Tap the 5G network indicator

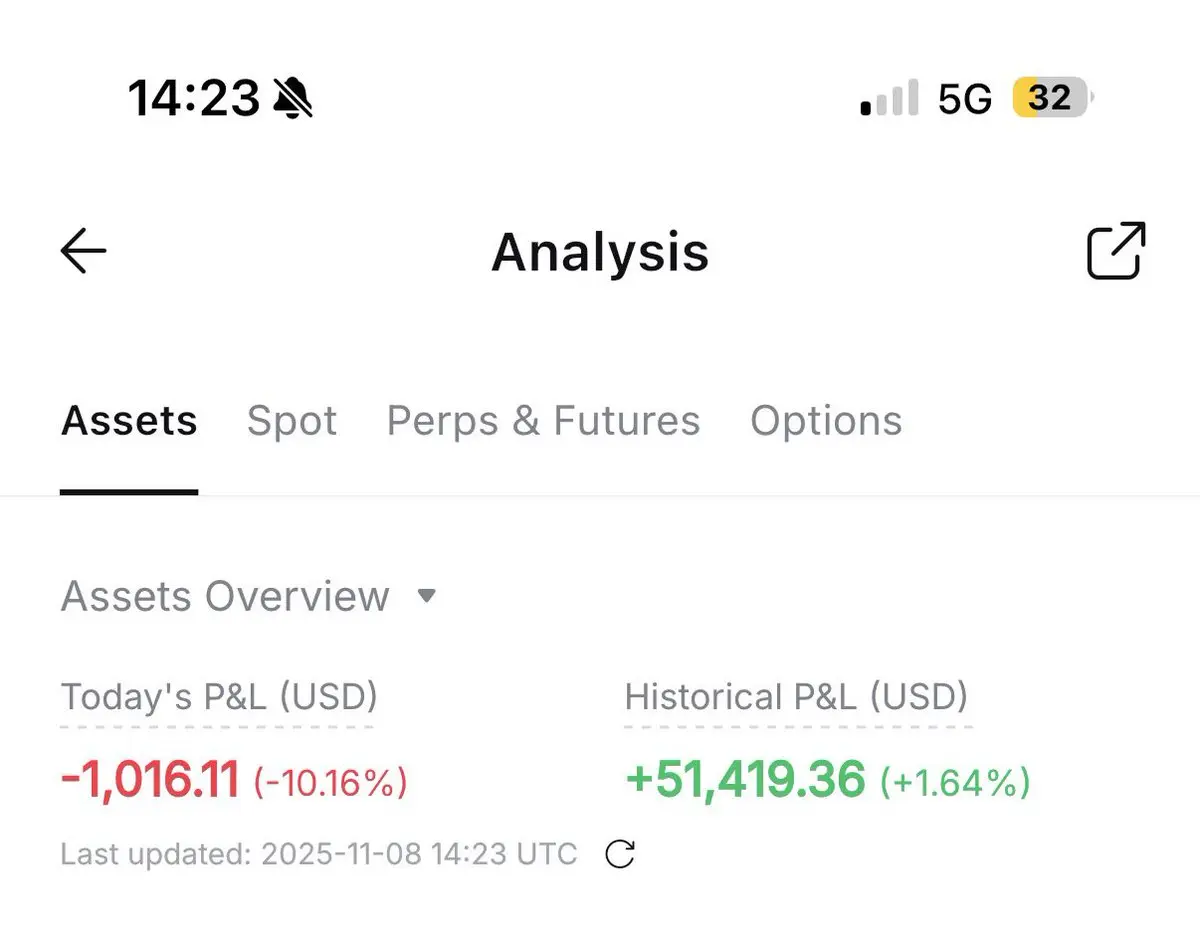964,99
